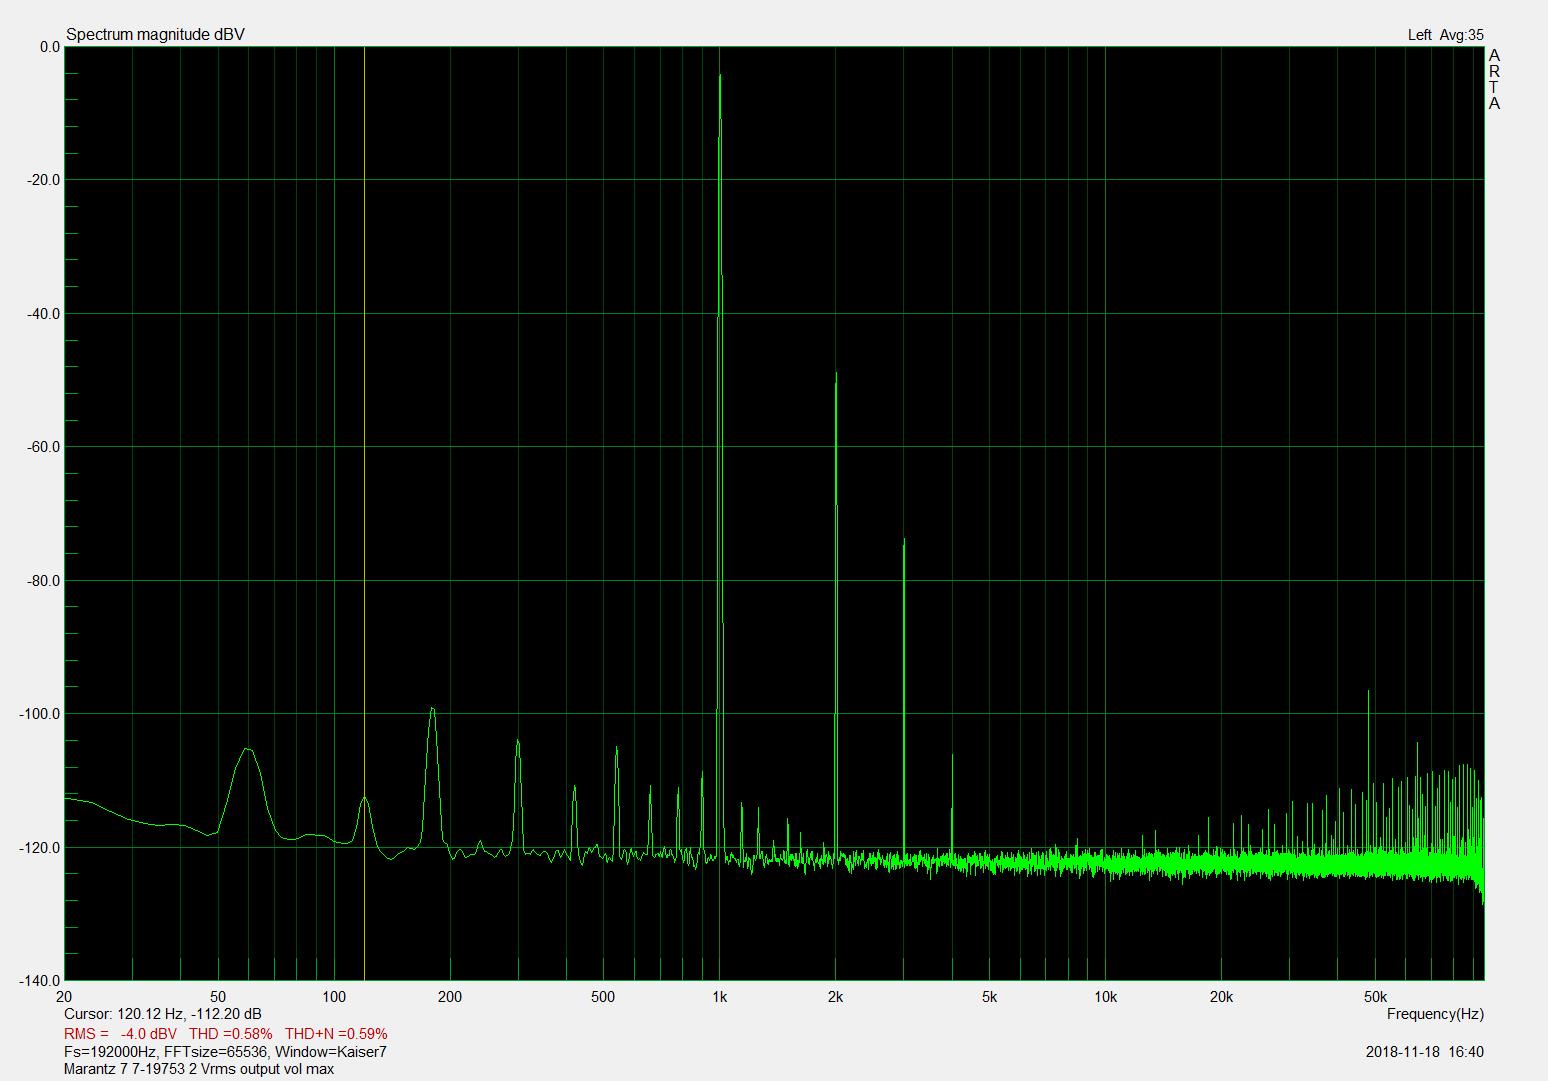The width and height of the screenshot is (1548, 1081).
Task: Click the '-120.0' y-axis label
Action: [42, 848]
